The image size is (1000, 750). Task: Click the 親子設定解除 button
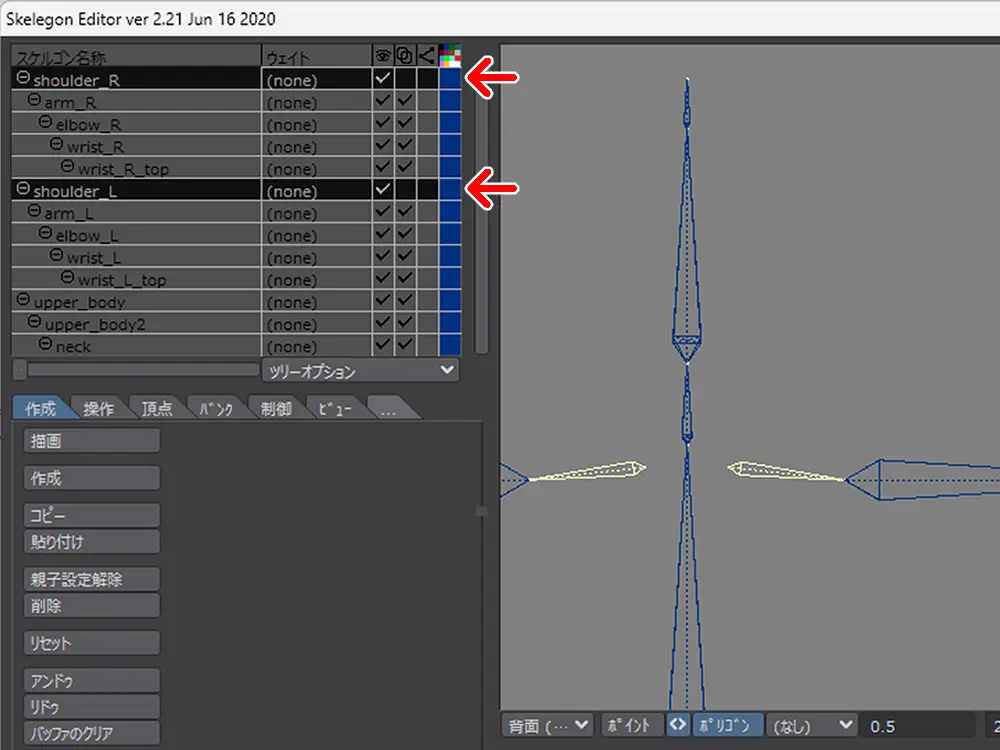click(x=91, y=580)
